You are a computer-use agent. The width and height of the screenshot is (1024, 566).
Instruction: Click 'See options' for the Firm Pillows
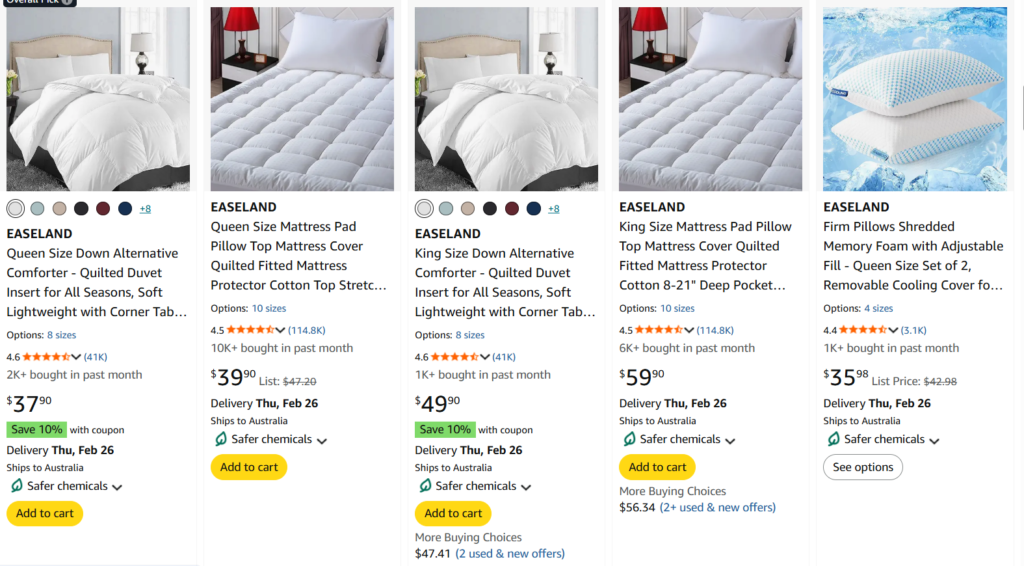click(862, 467)
